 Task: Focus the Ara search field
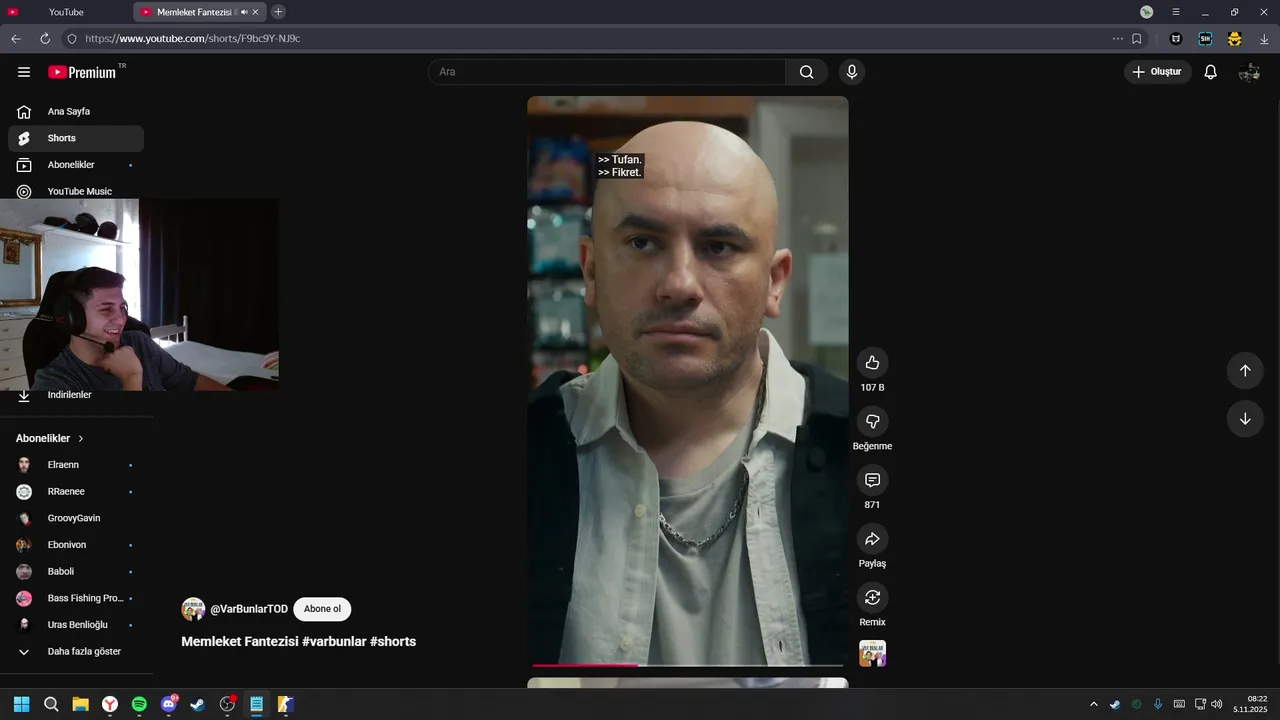pyautogui.click(x=607, y=72)
